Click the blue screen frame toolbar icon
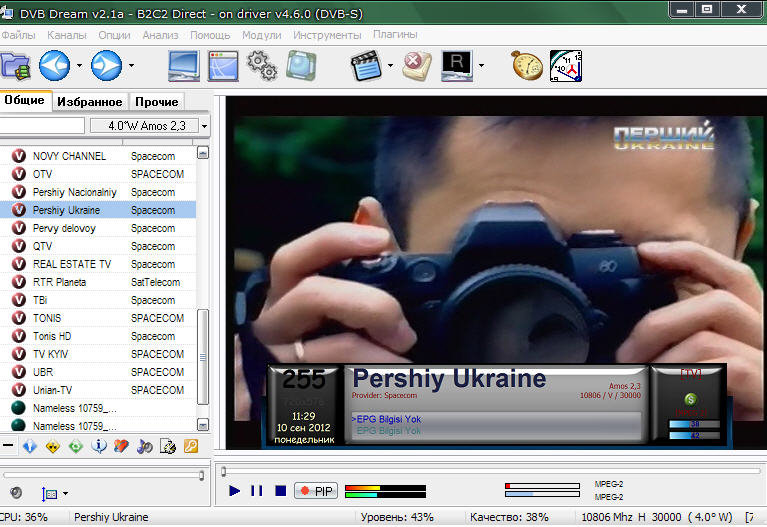Image resolution: width=767 pixels, height=527 pixels. click(x=301, y=66)
